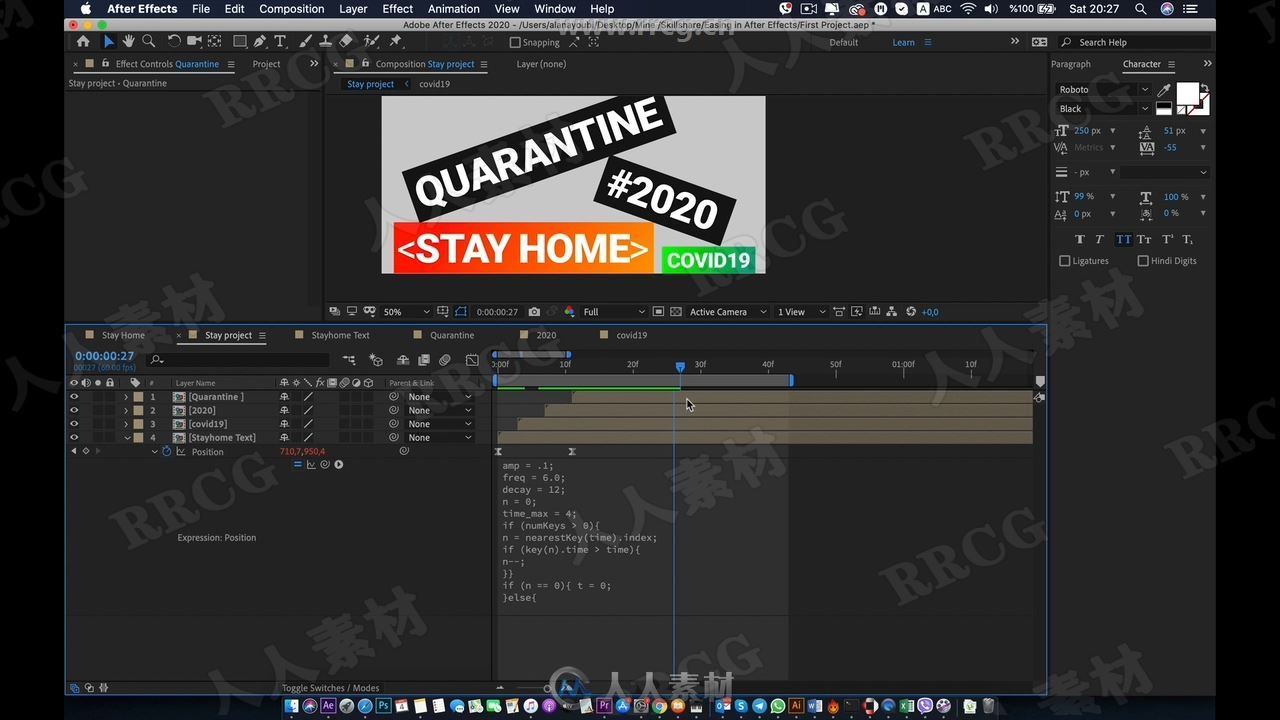Viewport: 1280px width, 720px height.
Task: Expand the Quarantine layer properties
Action: [x=126, y=397]
